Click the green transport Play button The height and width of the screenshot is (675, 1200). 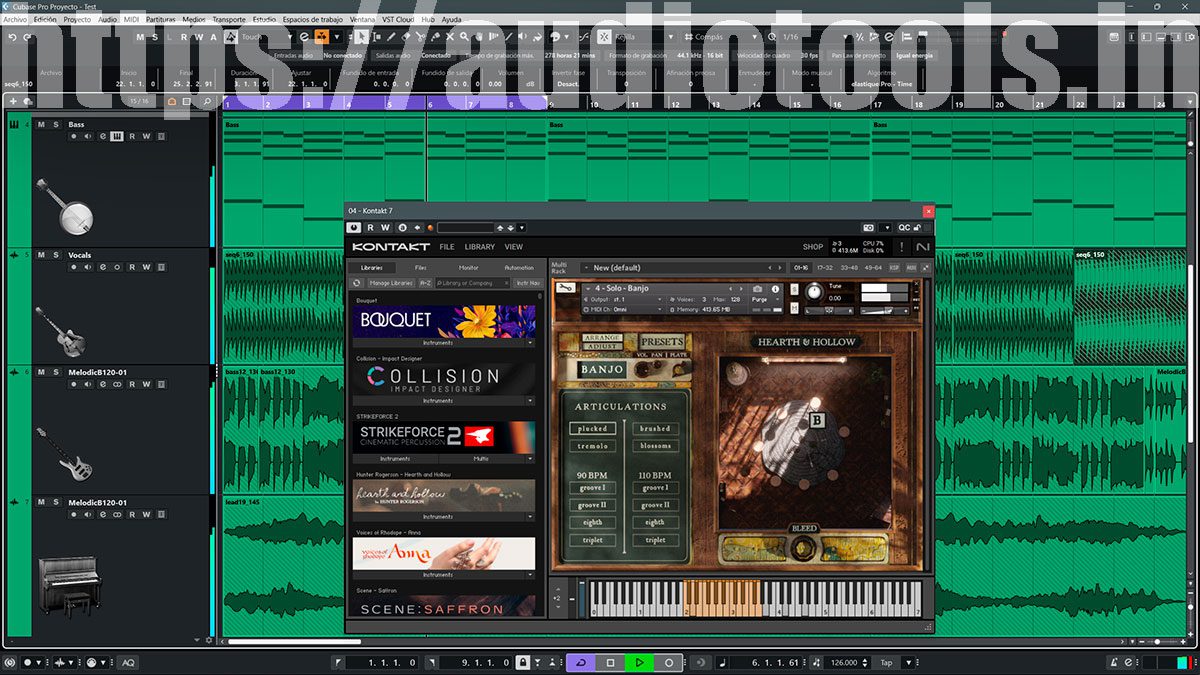click(639, 662)
